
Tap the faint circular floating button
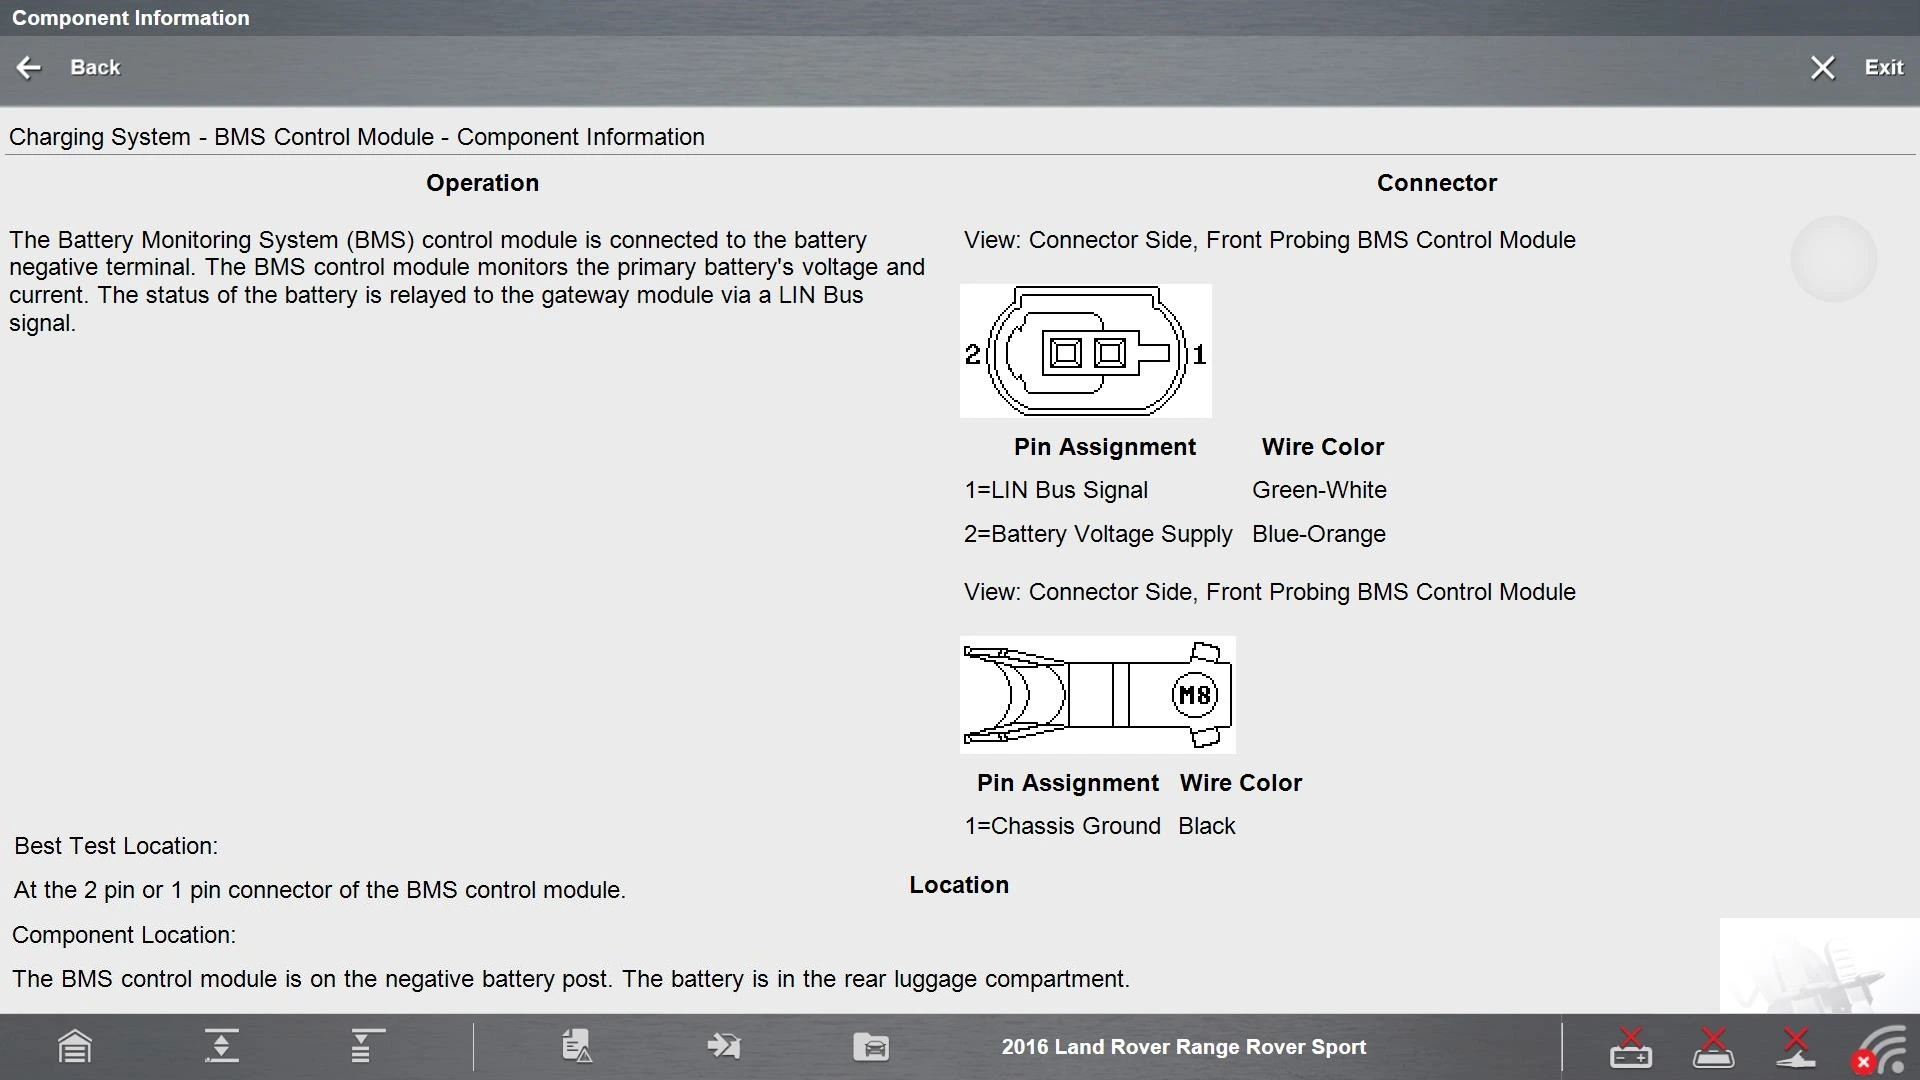[1833, 259]
